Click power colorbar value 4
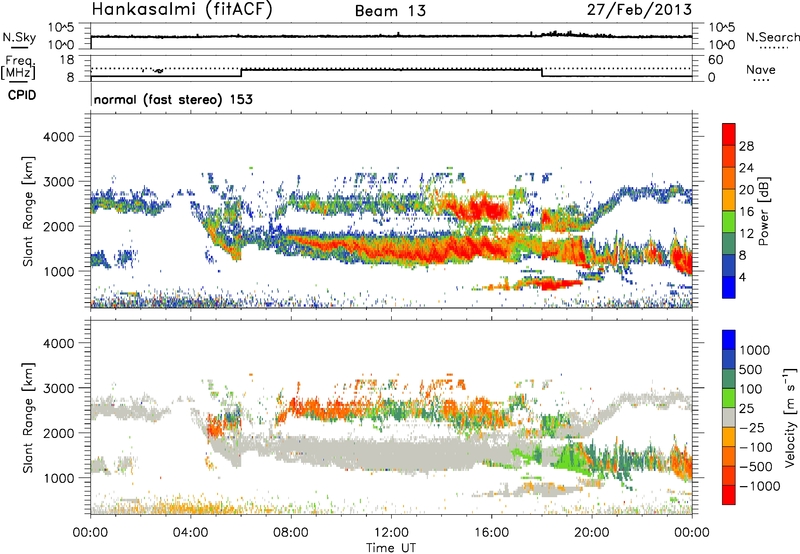 point(742,277)
